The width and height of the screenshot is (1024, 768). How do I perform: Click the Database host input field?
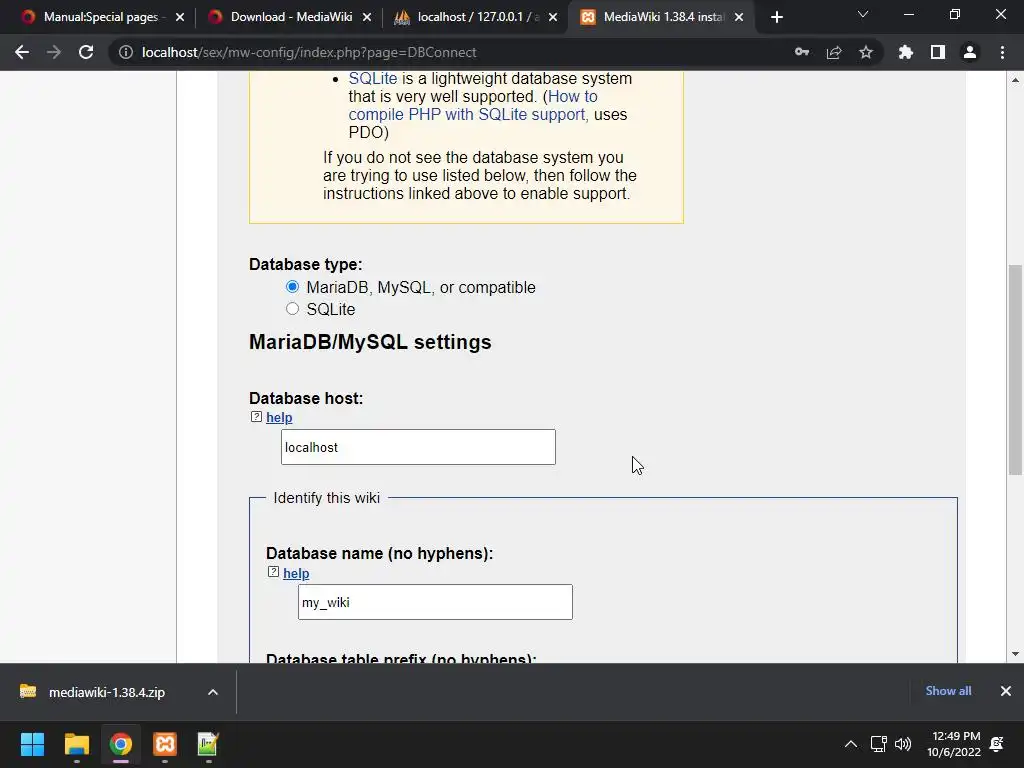[418, 447]
